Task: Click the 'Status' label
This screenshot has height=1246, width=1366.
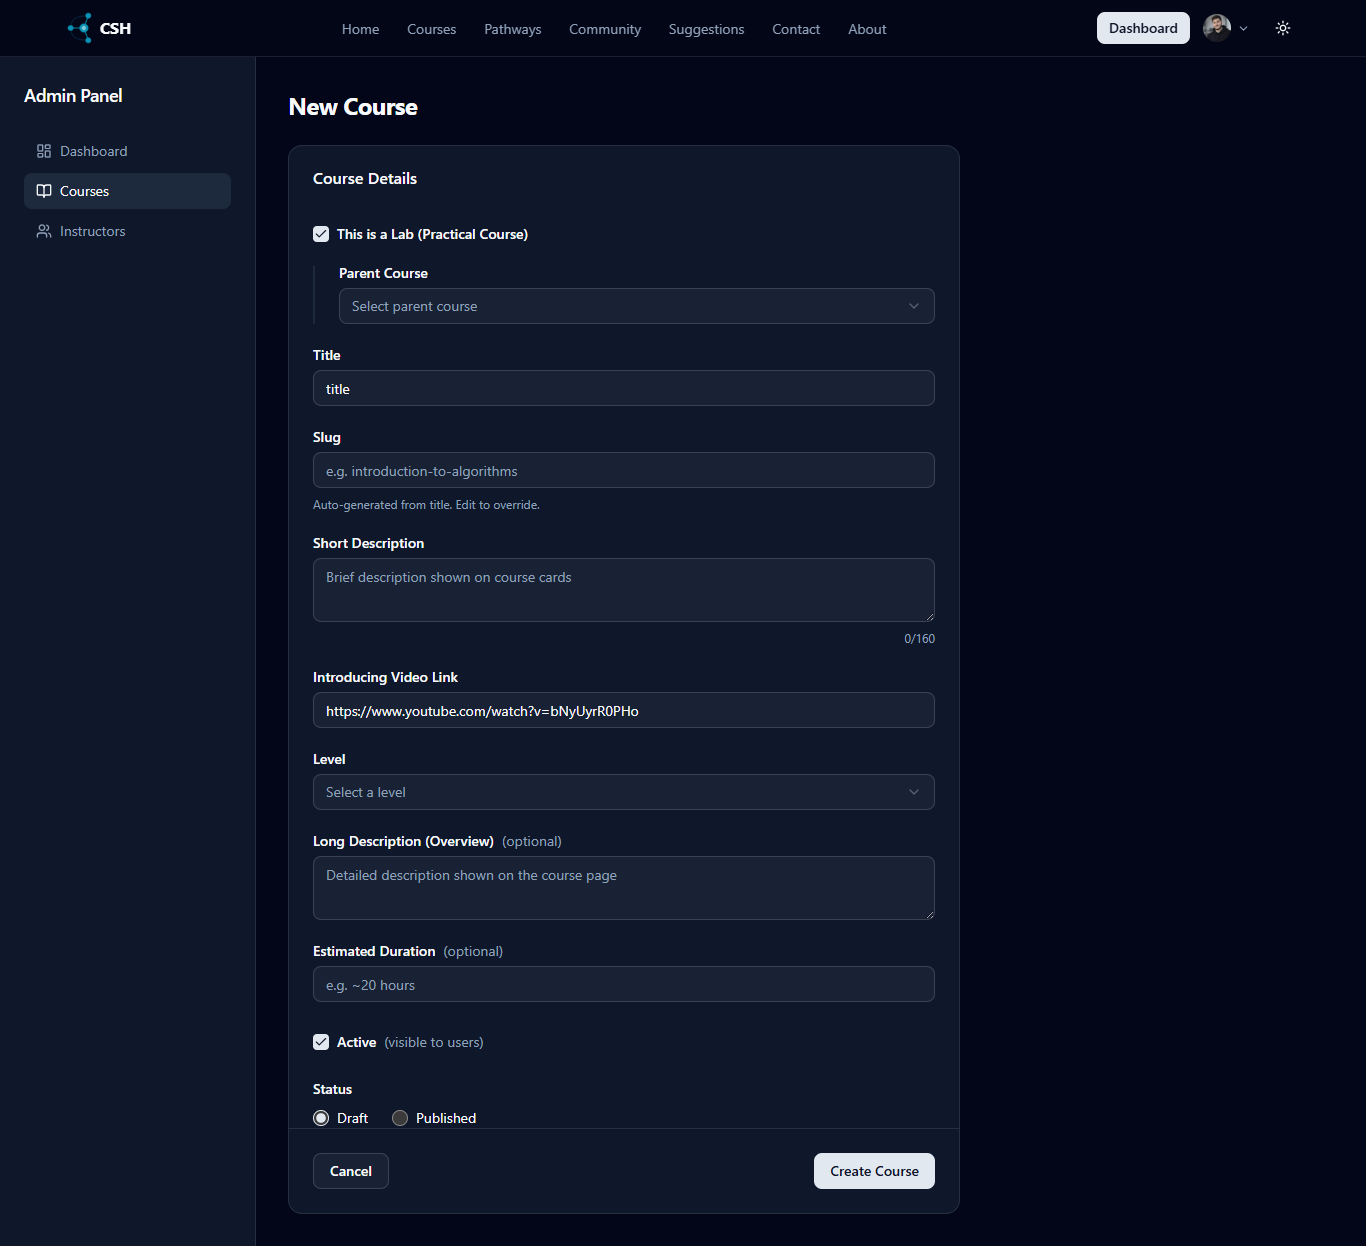Action: (x=332, y=1089)
